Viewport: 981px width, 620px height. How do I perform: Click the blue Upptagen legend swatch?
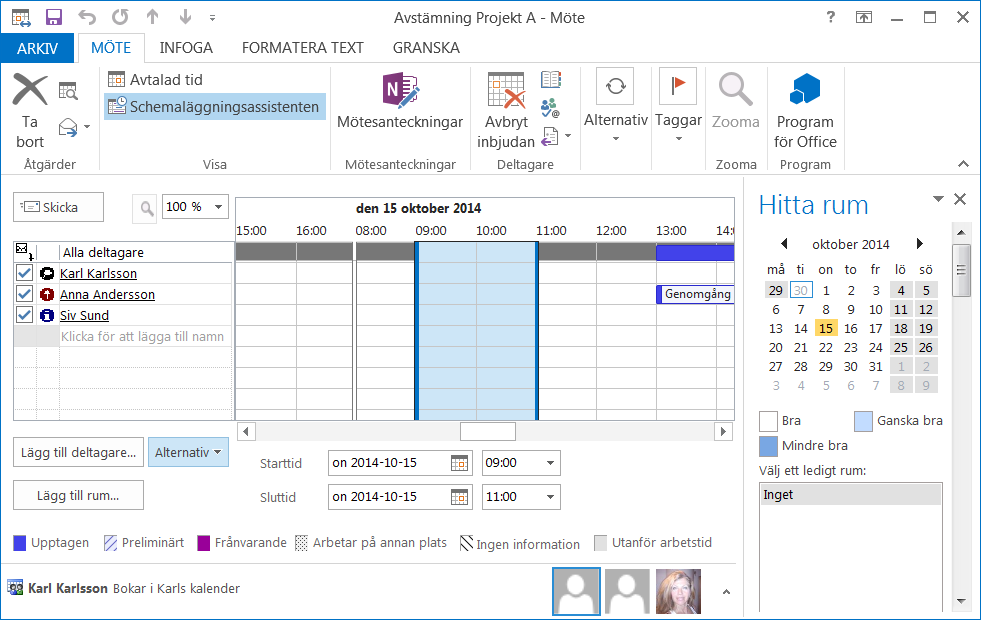coord(20,543)
